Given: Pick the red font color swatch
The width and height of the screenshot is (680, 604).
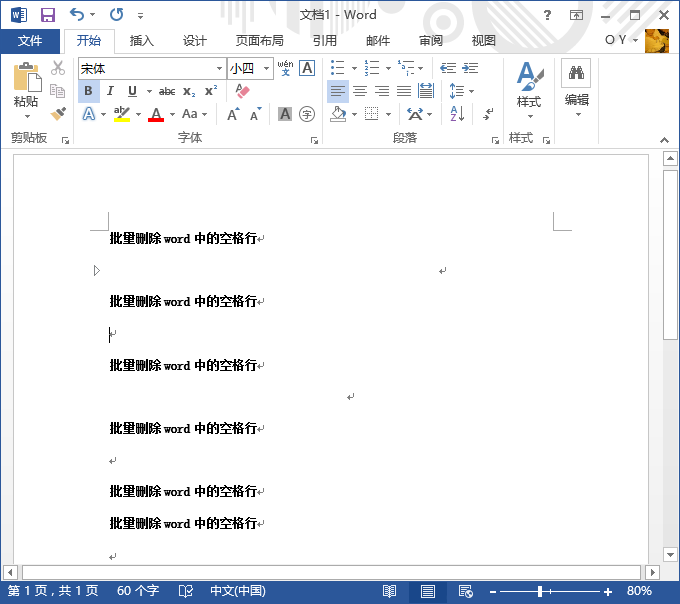Looking at the screenshot, I should pos(156,114).
